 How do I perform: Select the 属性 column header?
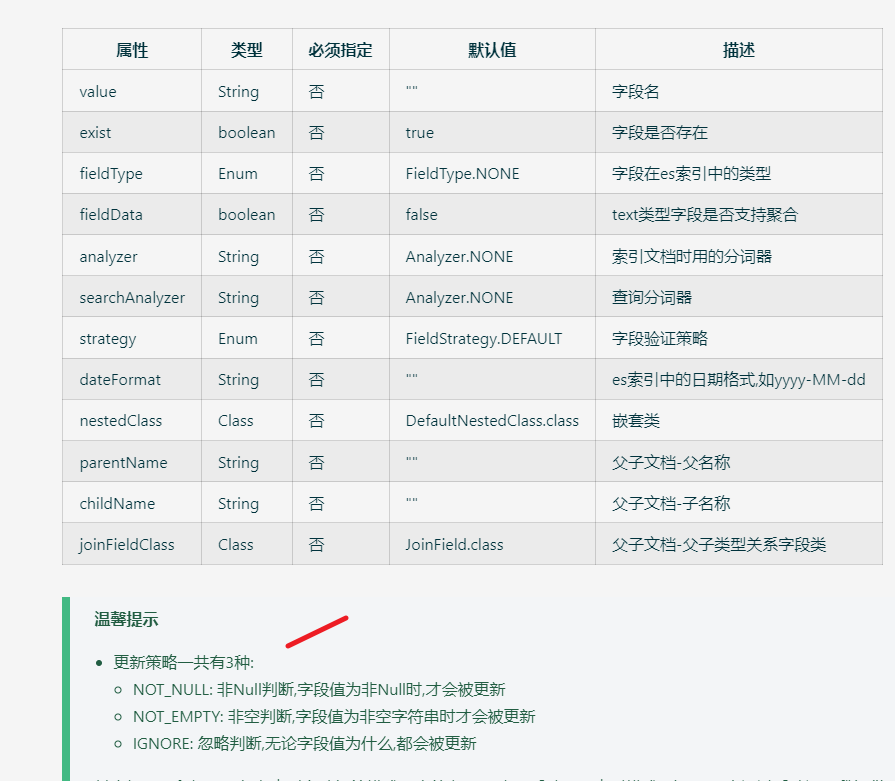click(131, 49)
